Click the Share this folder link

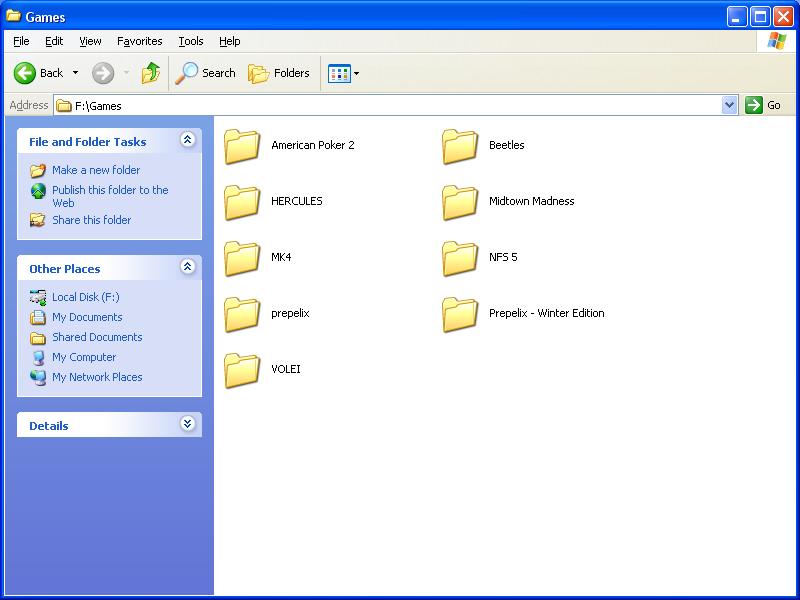click(92, 220)
